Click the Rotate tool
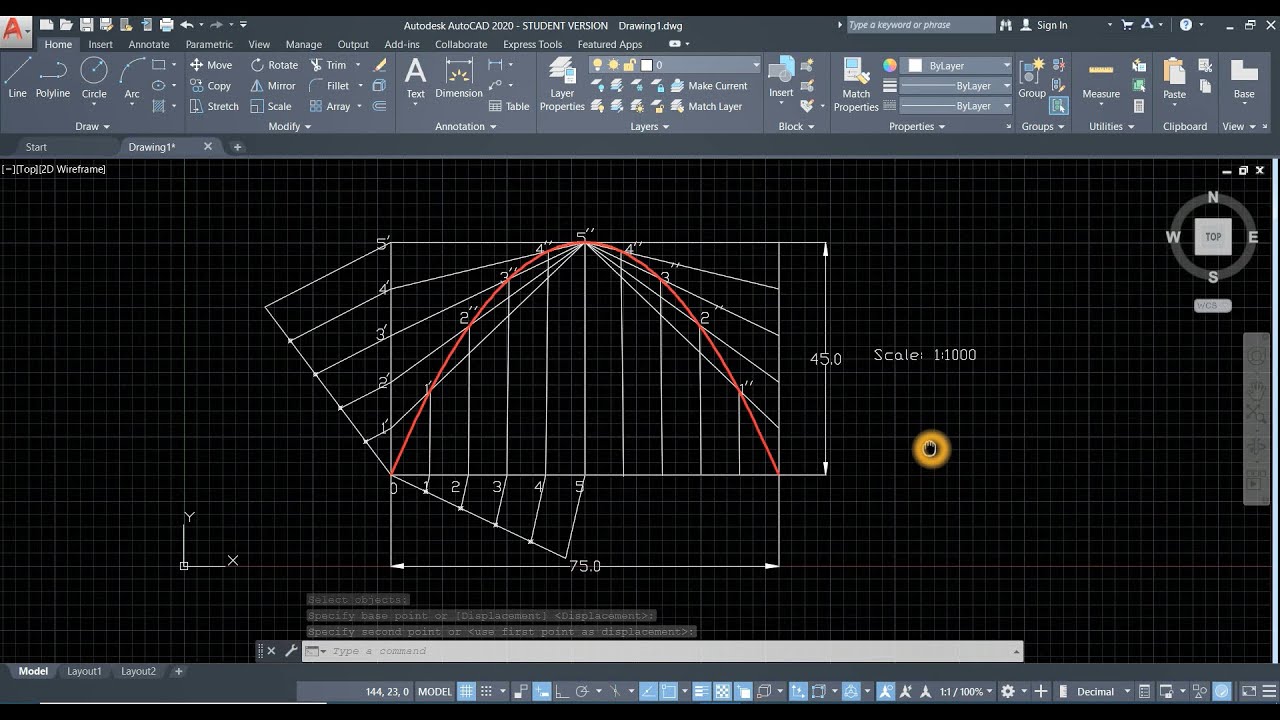The image size is (1280, 720). tap(275, 65)
